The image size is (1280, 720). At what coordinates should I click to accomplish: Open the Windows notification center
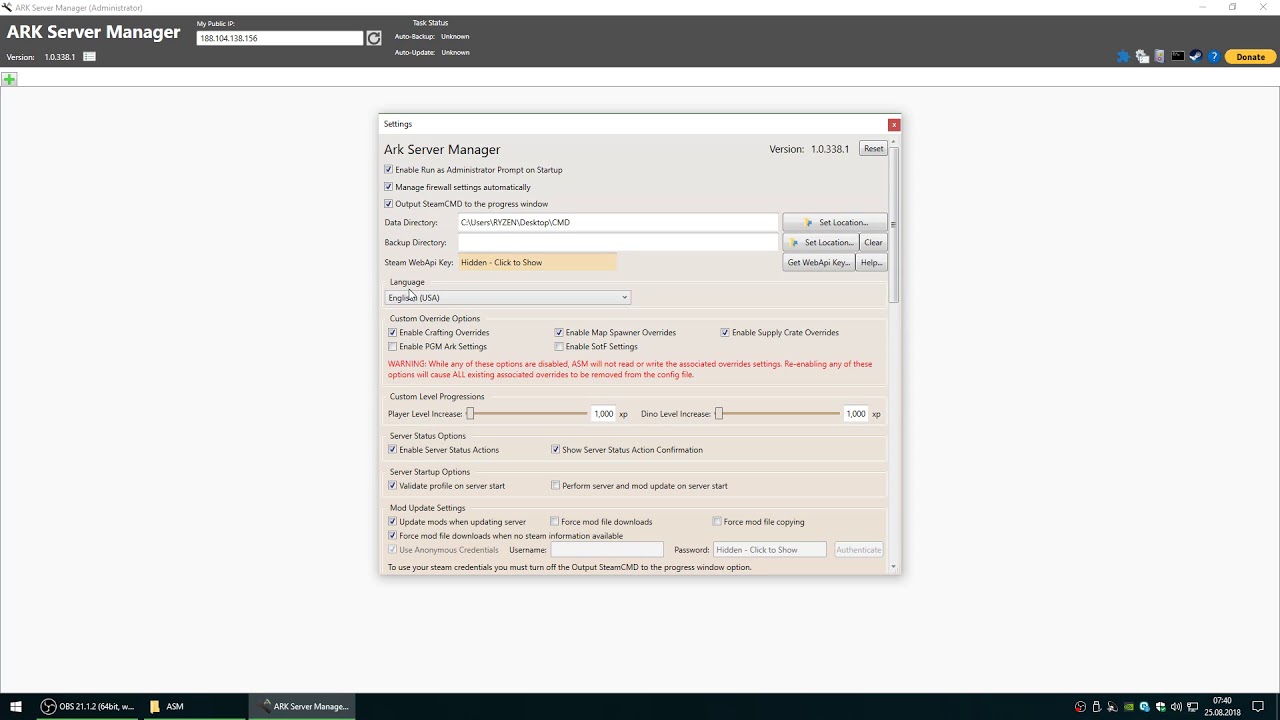pos(1258,707)
